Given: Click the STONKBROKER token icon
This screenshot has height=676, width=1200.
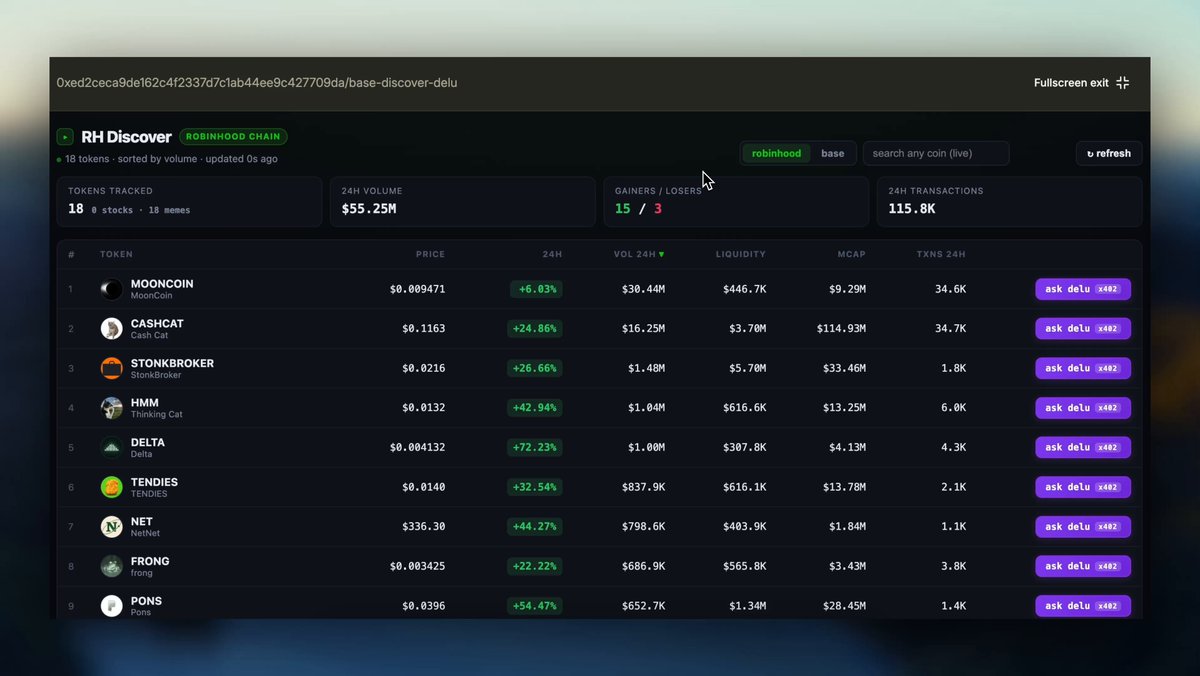Looking at the screenshot, I should click(112, 368).
